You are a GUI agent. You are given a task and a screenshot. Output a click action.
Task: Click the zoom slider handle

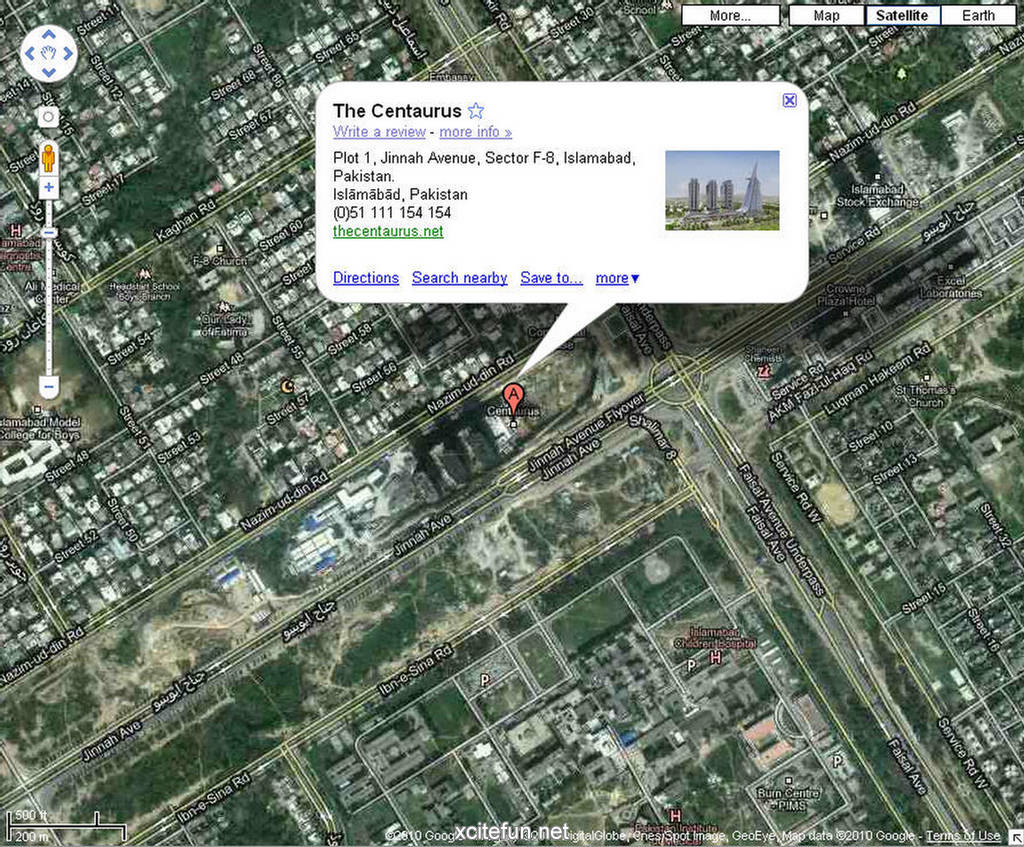point(49,232)
